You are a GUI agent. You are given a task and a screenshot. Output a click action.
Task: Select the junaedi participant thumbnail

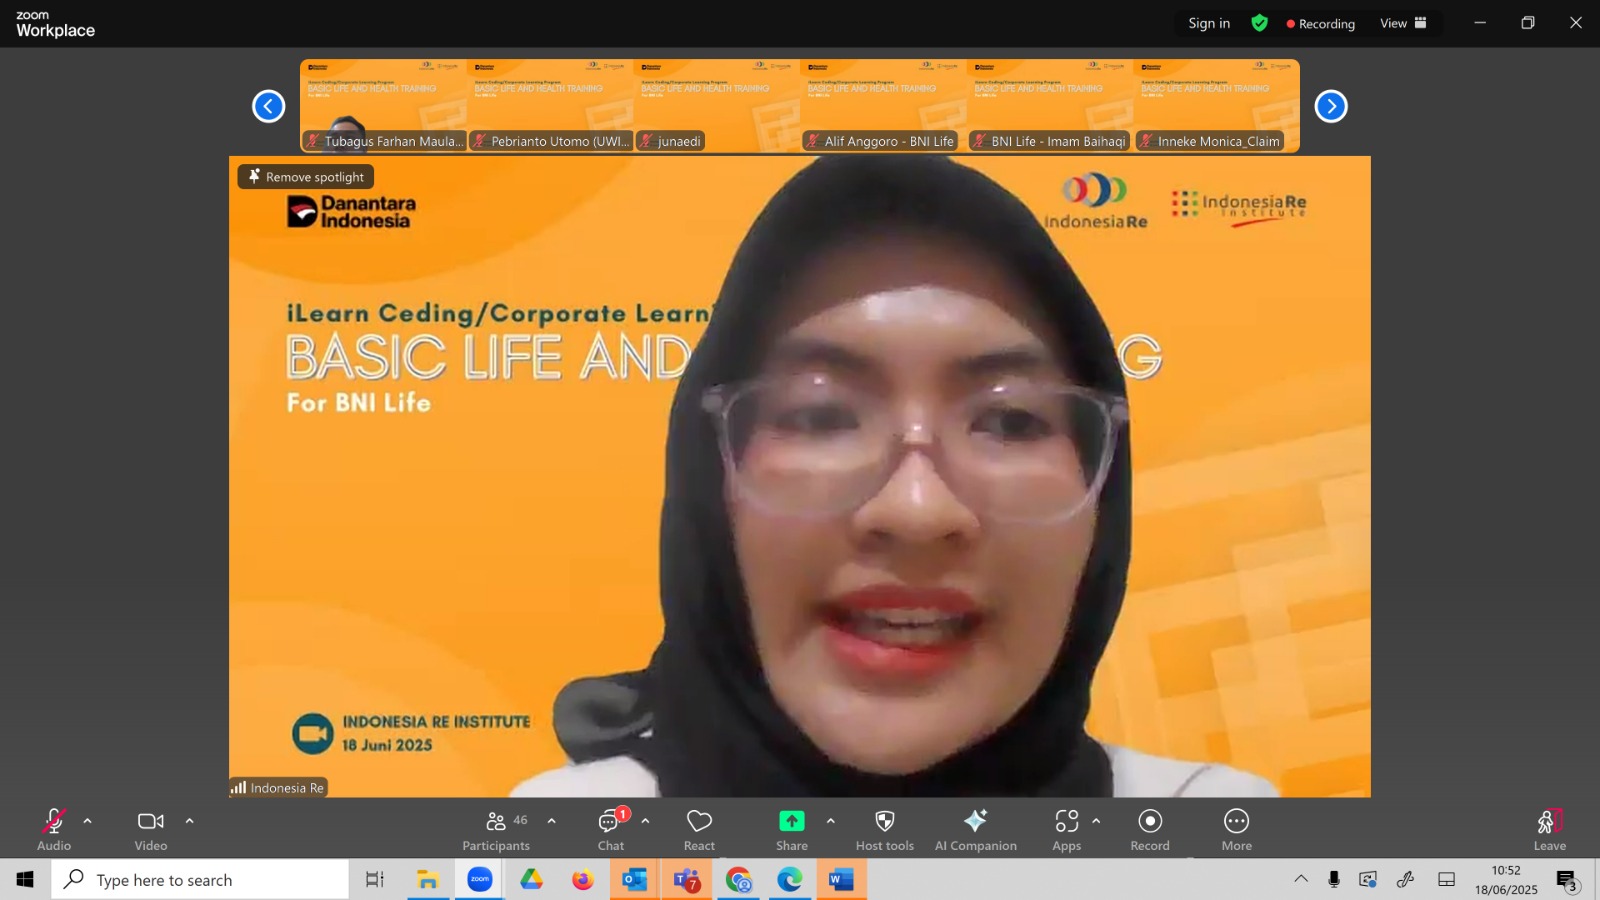(x=716, y=105)
